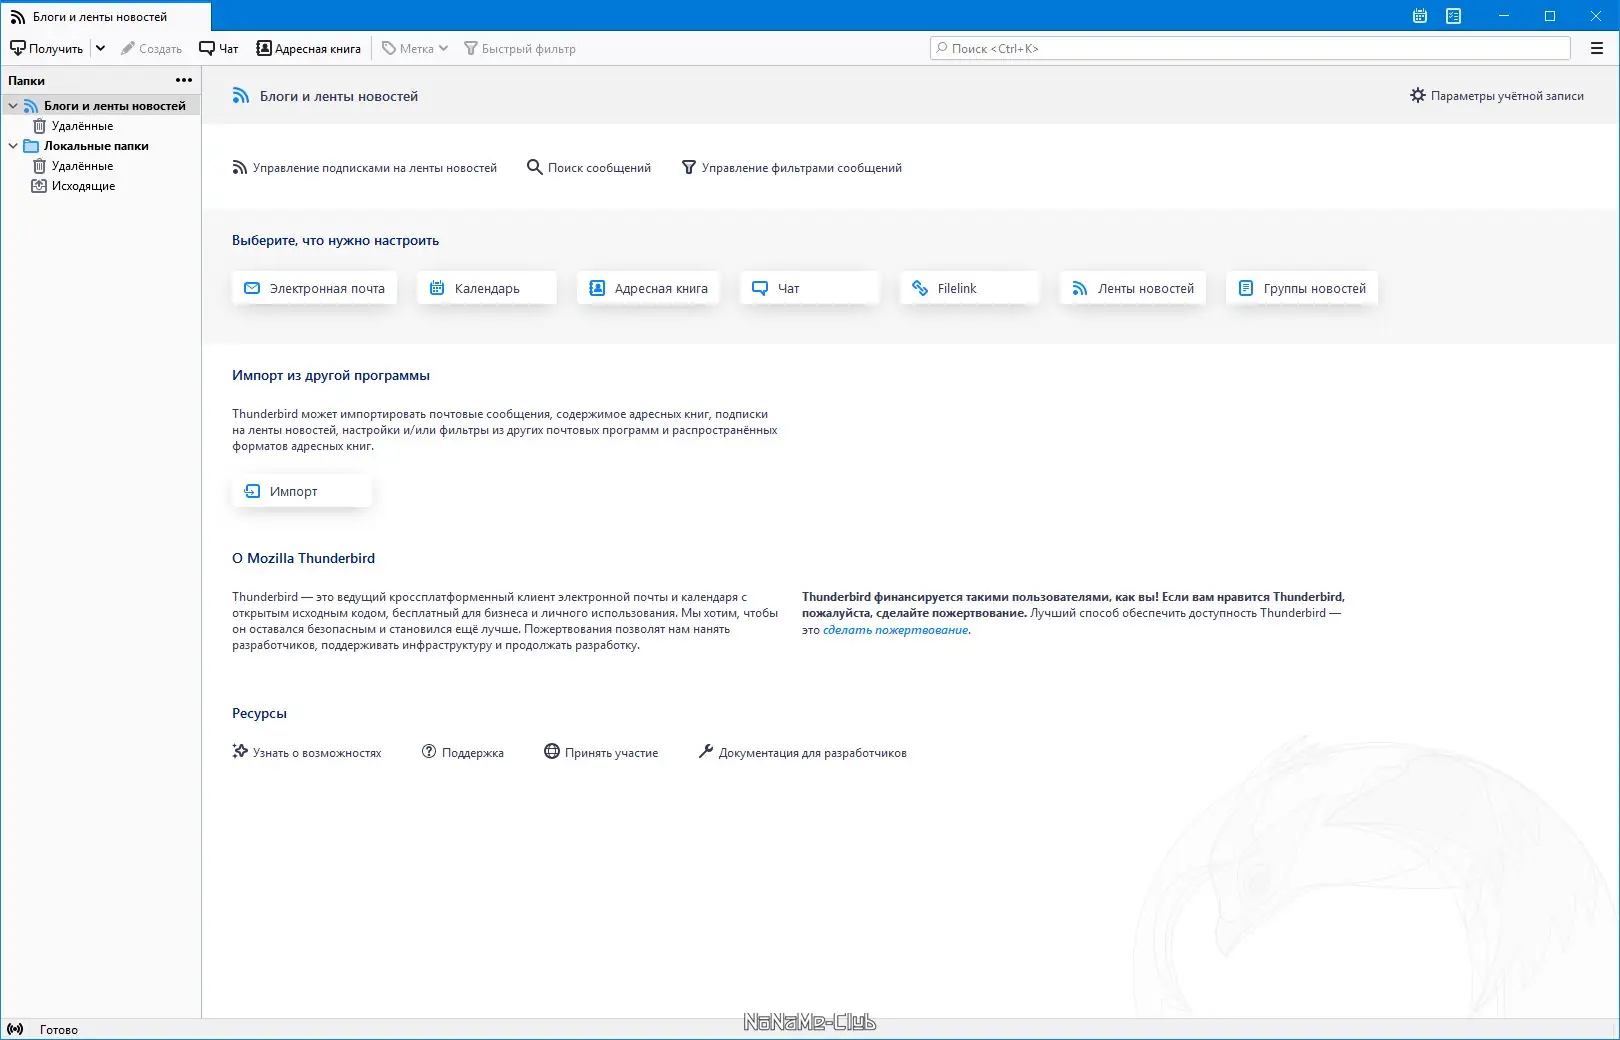Image resolution: width=1620 pixels, height=1040 pixels.
Task: Set up Адресная книга in the setup cards
Action: pos(648,288)
